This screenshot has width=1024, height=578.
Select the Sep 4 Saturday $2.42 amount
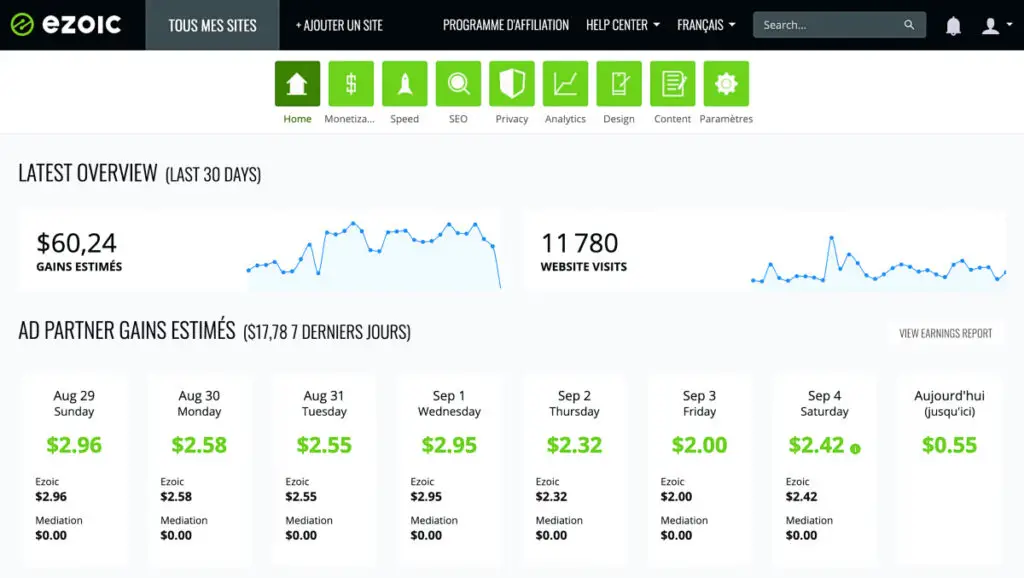pos(816,445)
